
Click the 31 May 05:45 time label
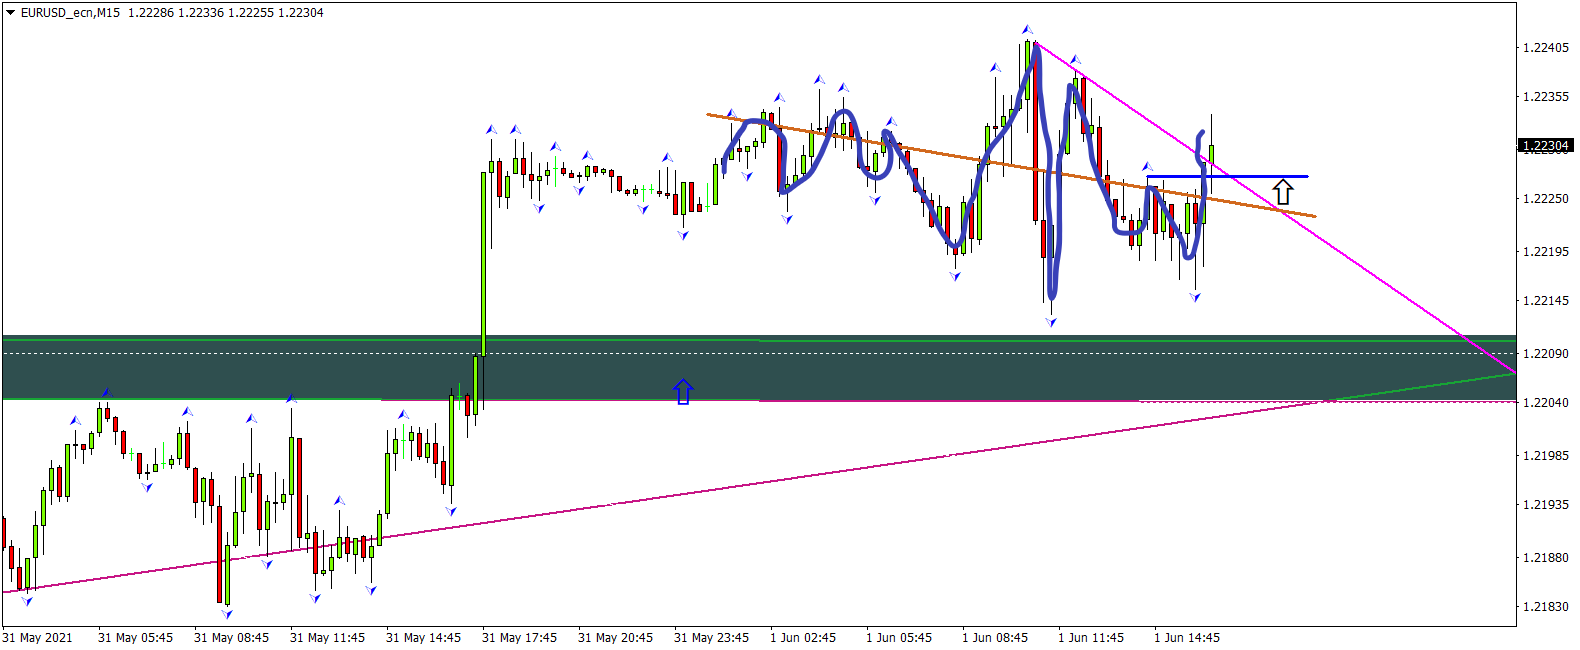pos(135,637)
